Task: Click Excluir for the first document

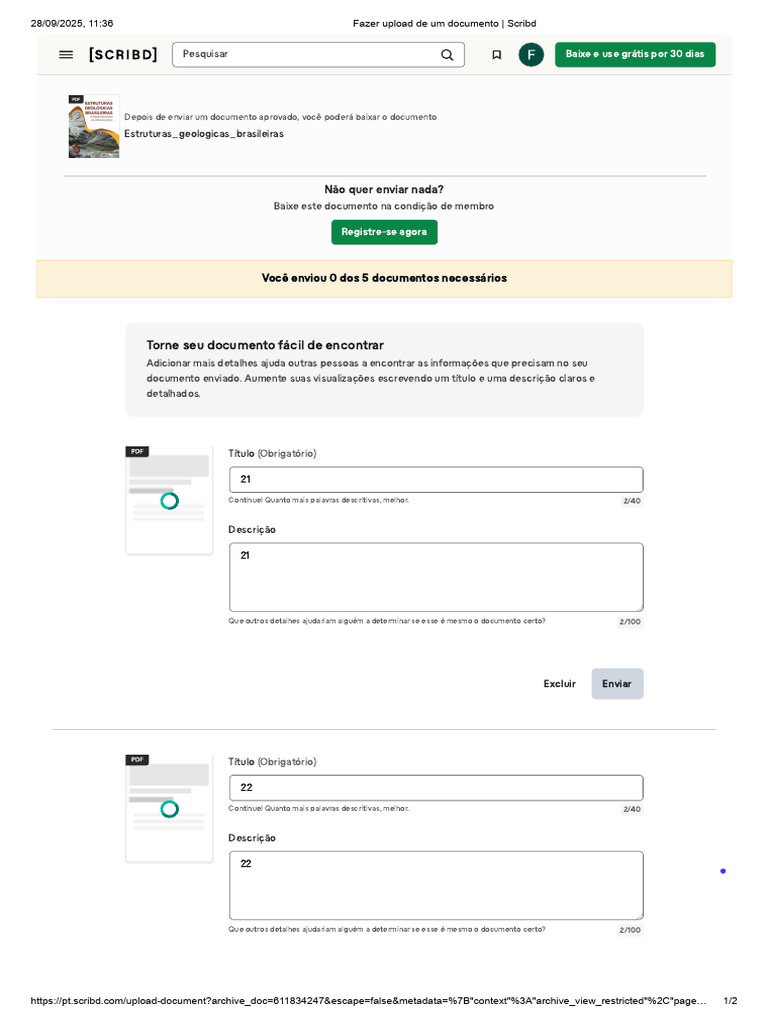Action: (559, 684)
